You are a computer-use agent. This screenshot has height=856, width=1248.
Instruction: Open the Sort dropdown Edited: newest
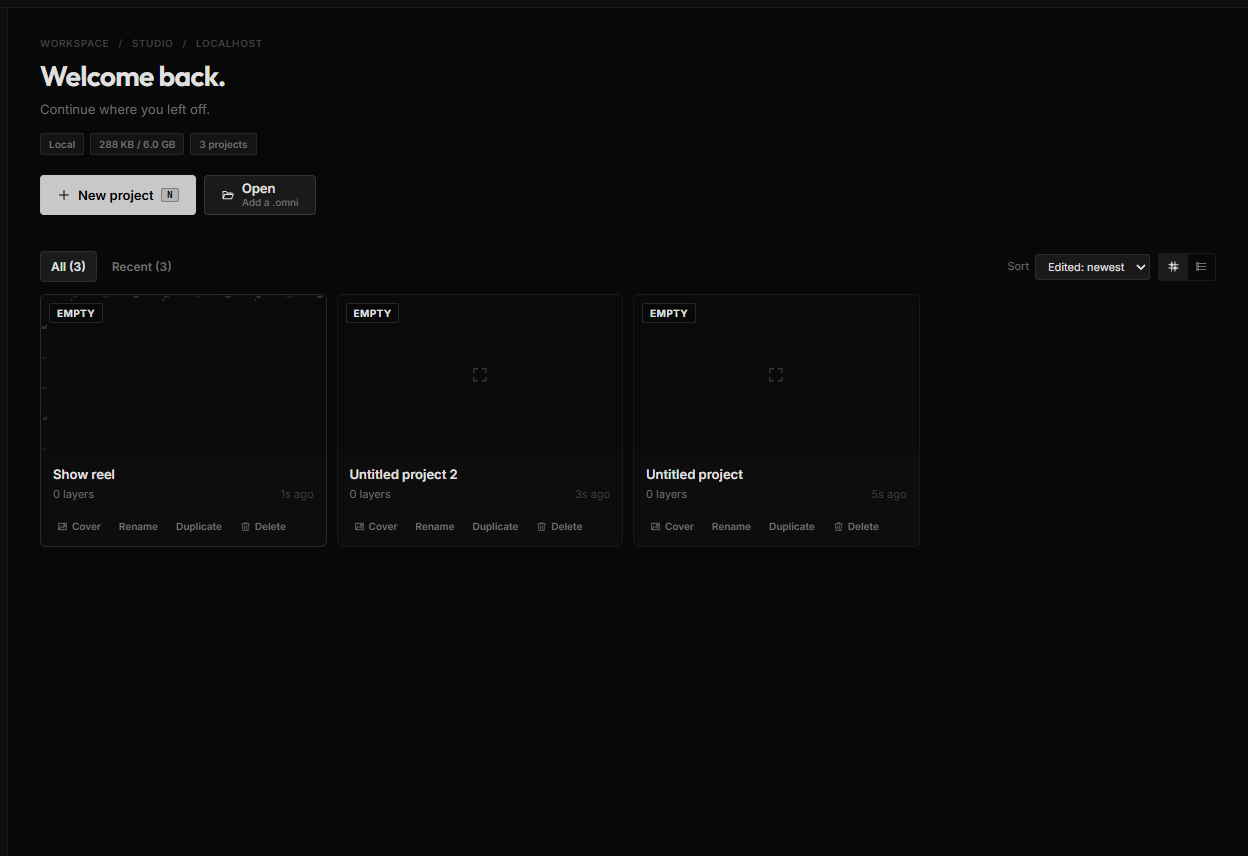click(x=1092, y=267)
